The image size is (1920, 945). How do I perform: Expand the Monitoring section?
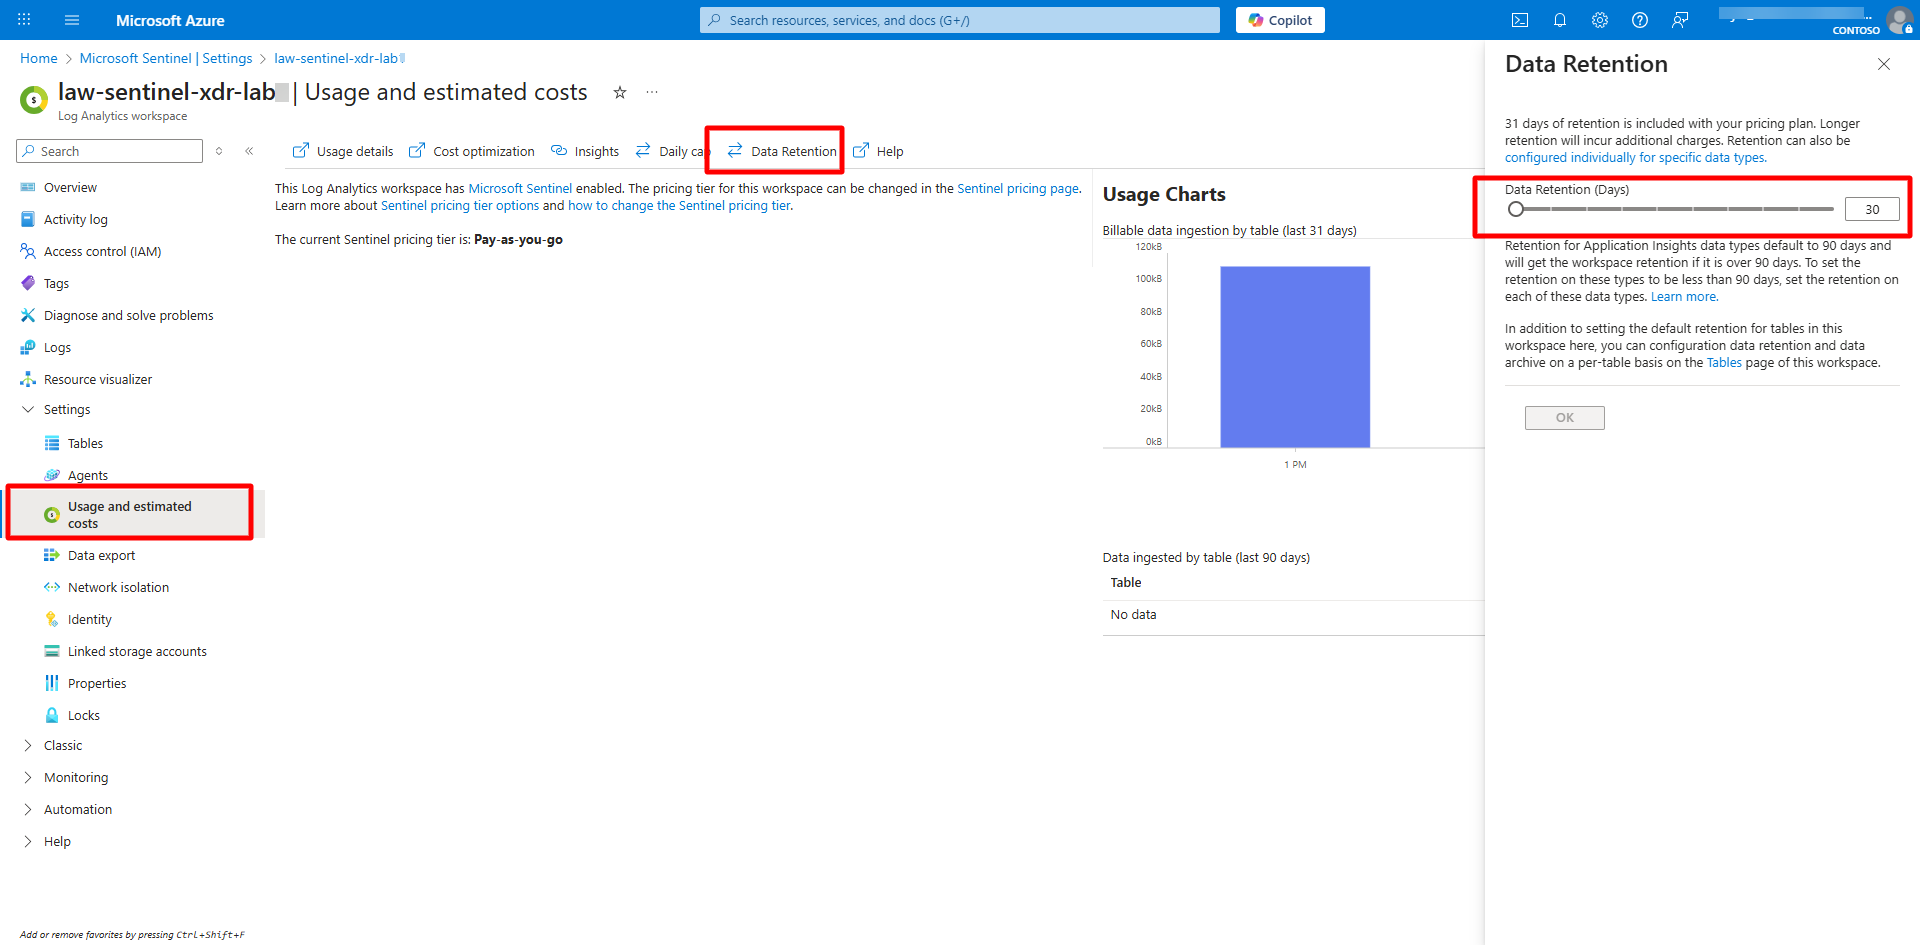tap(28, 777)
